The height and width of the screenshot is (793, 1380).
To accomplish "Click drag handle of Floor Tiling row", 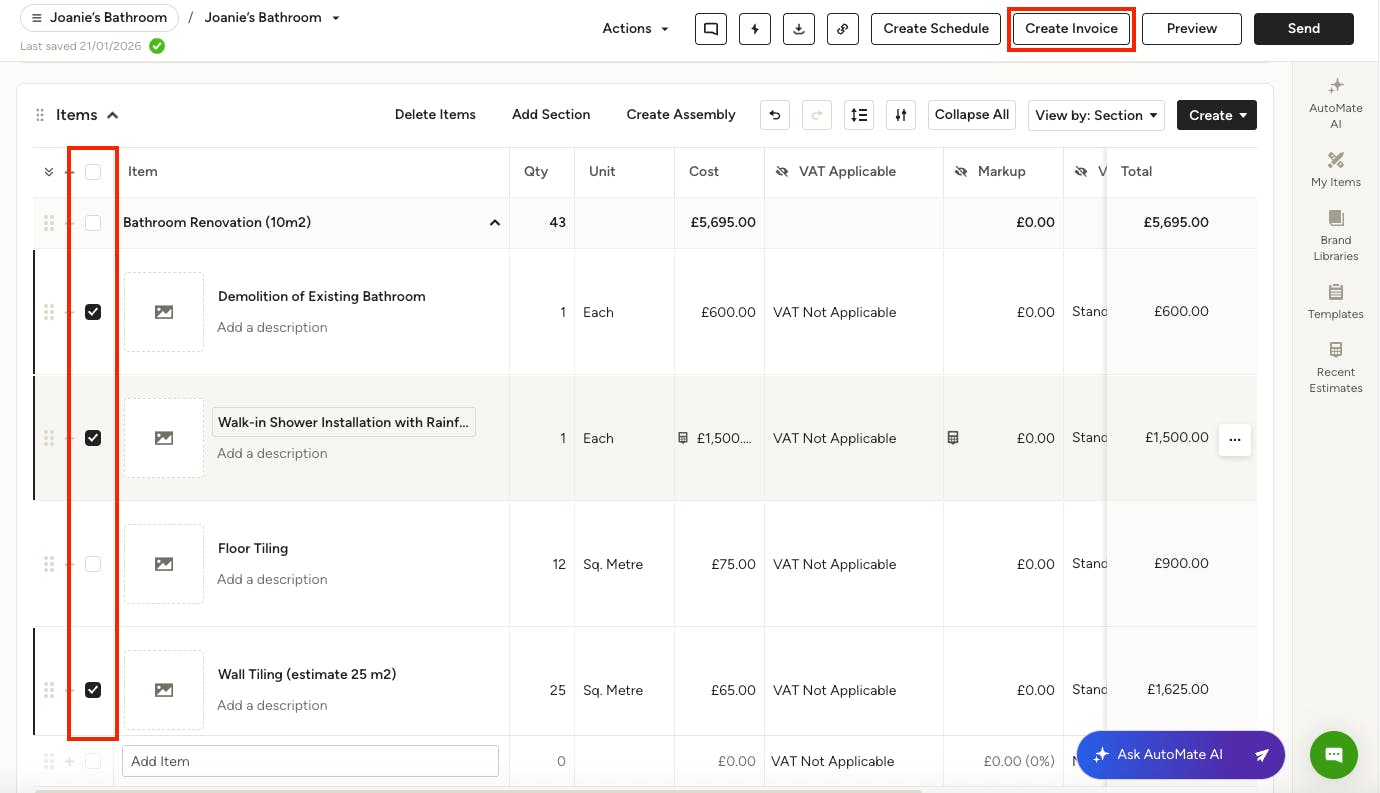I will (x=48, y=564).
